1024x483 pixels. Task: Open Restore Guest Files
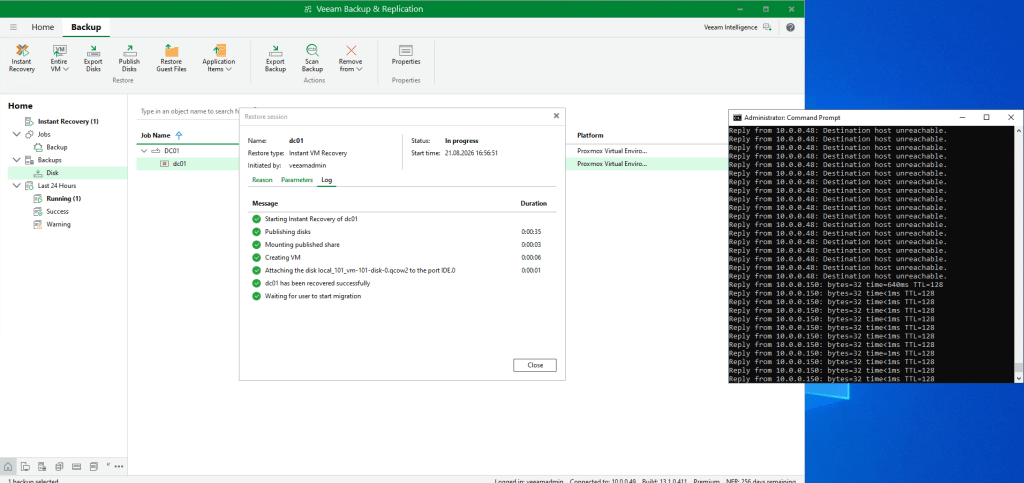[172, 58]
